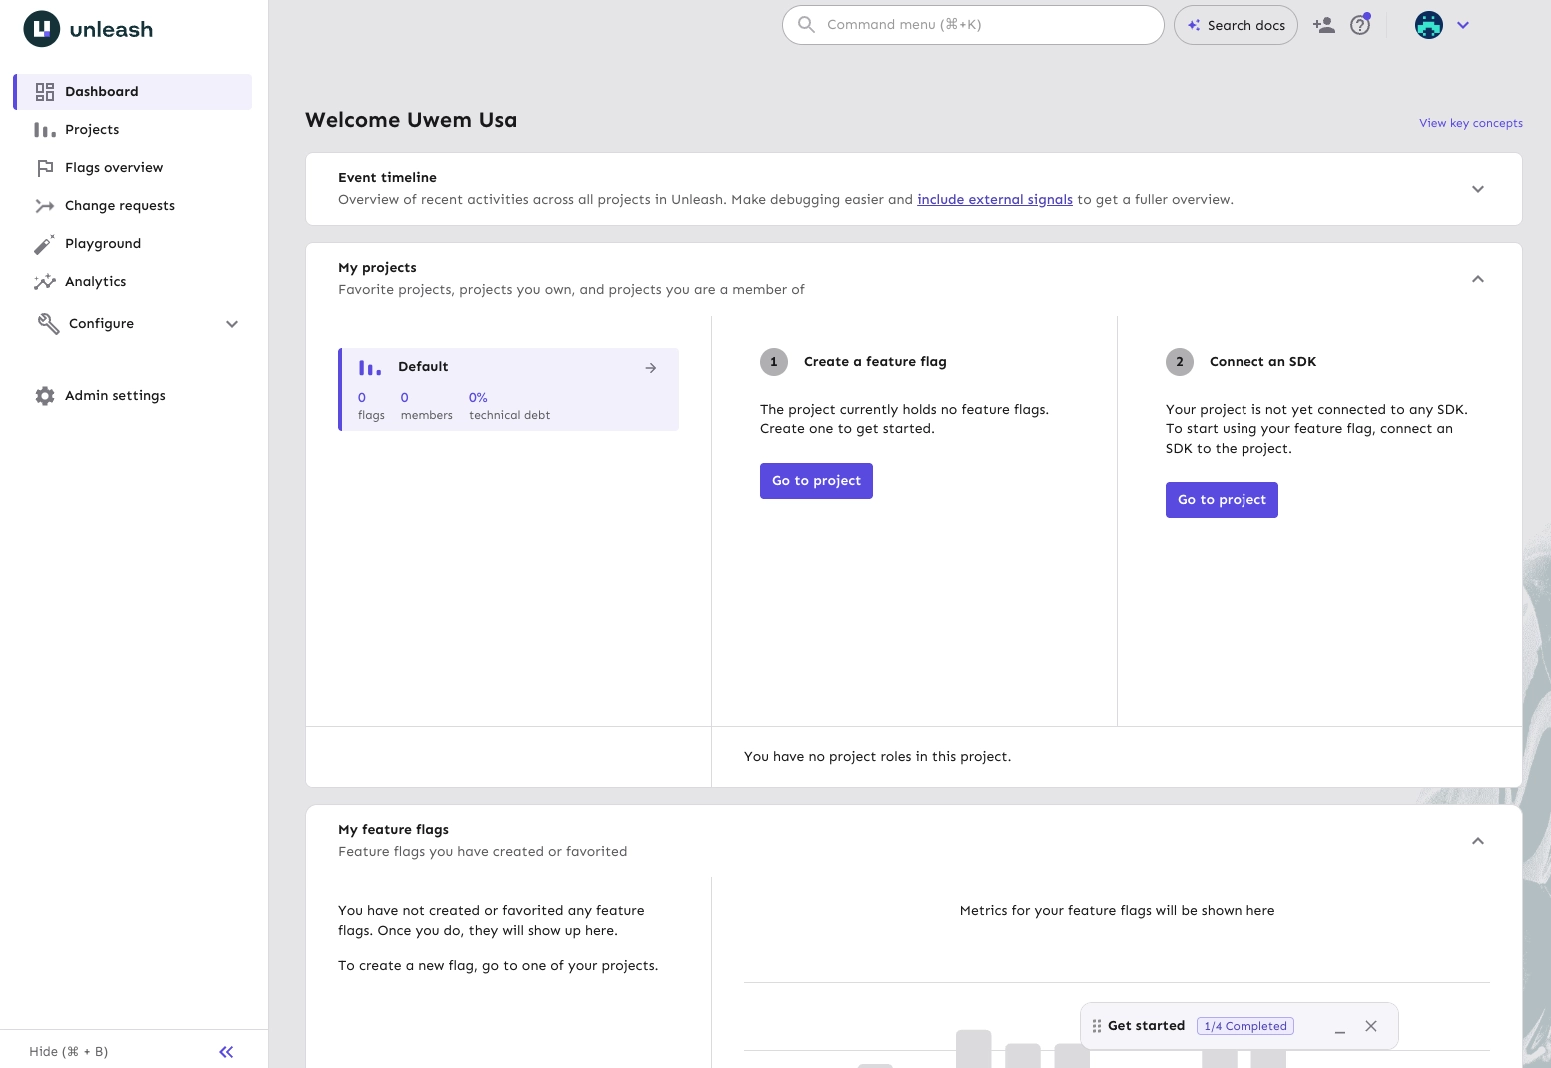Click the Default project arrow icon
The width and height of the screenshot is (1551, 1068).
tap(651, 368)
